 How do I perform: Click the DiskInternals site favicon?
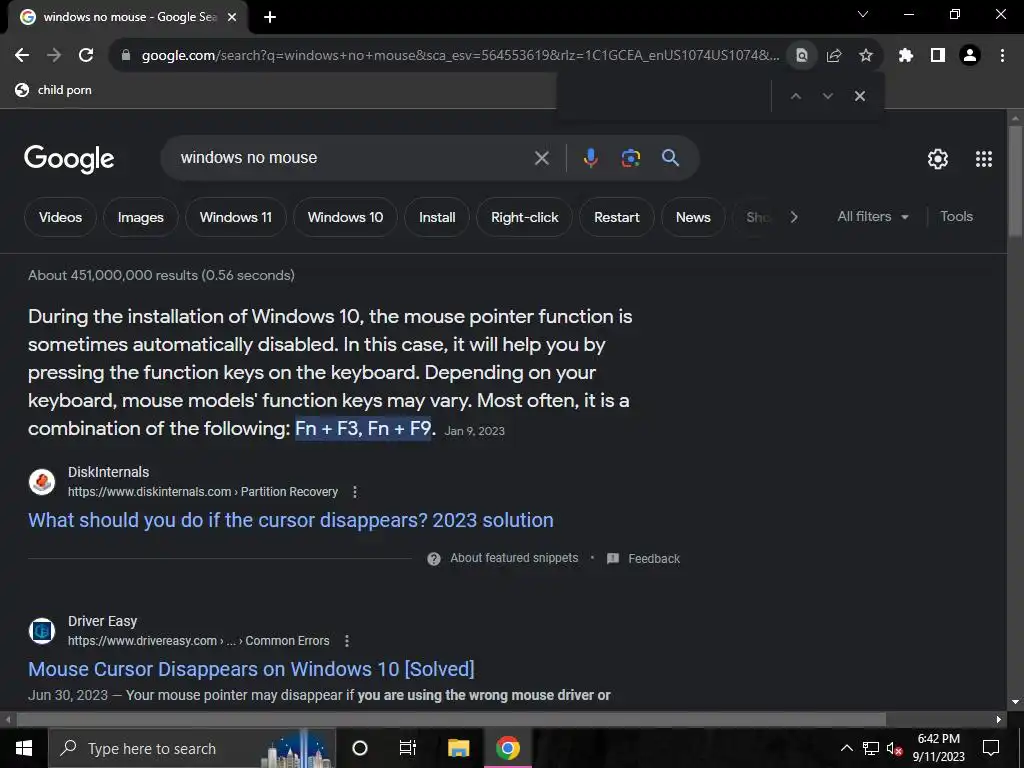pos(42,482)
